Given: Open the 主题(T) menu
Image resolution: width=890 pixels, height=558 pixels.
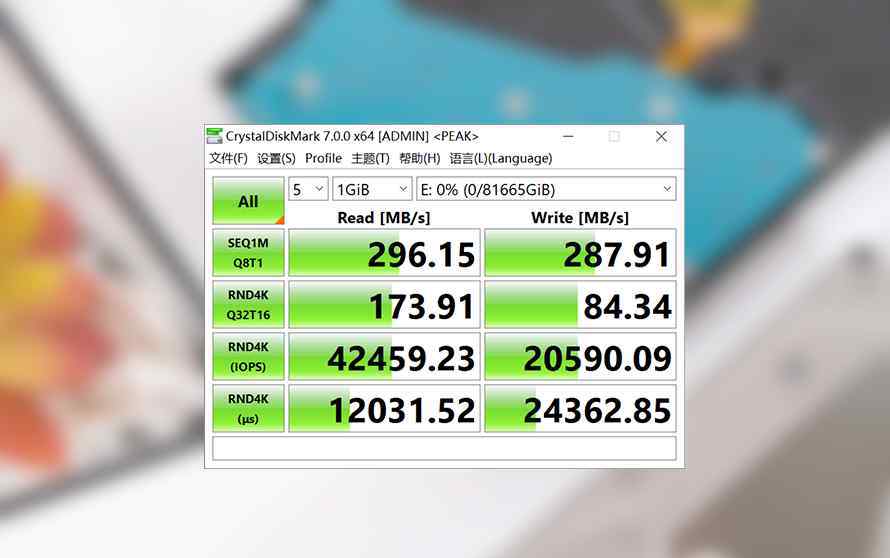Looking at the screenshot, I should tap(370, 158).
